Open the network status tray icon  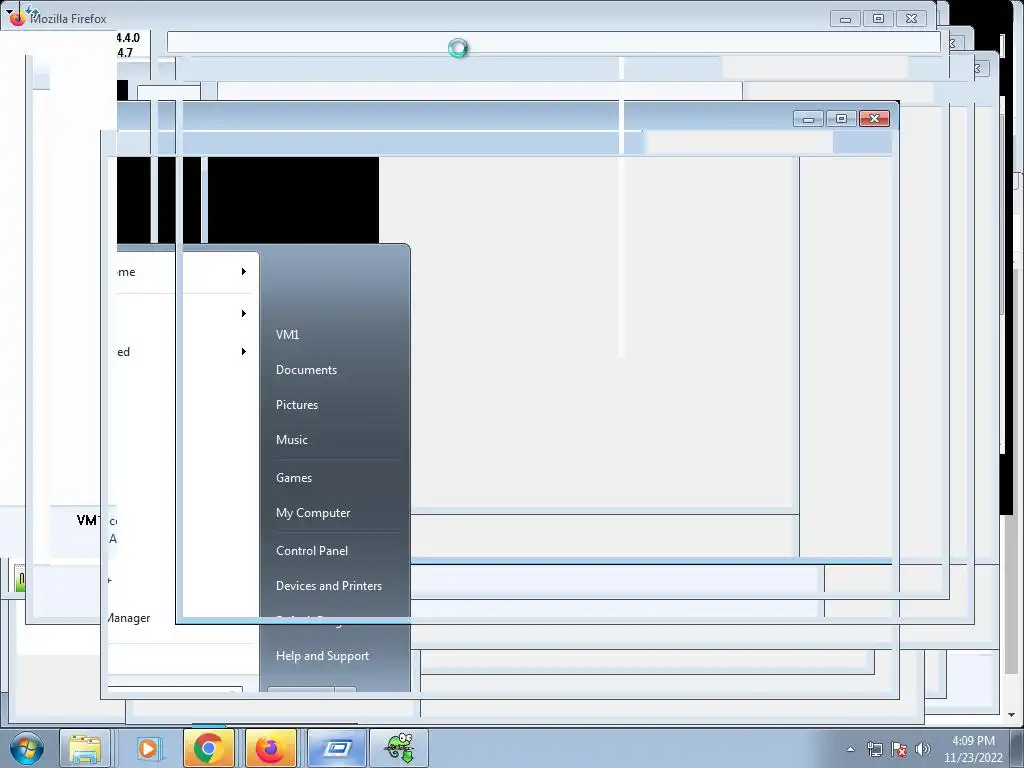click(874, 749)
